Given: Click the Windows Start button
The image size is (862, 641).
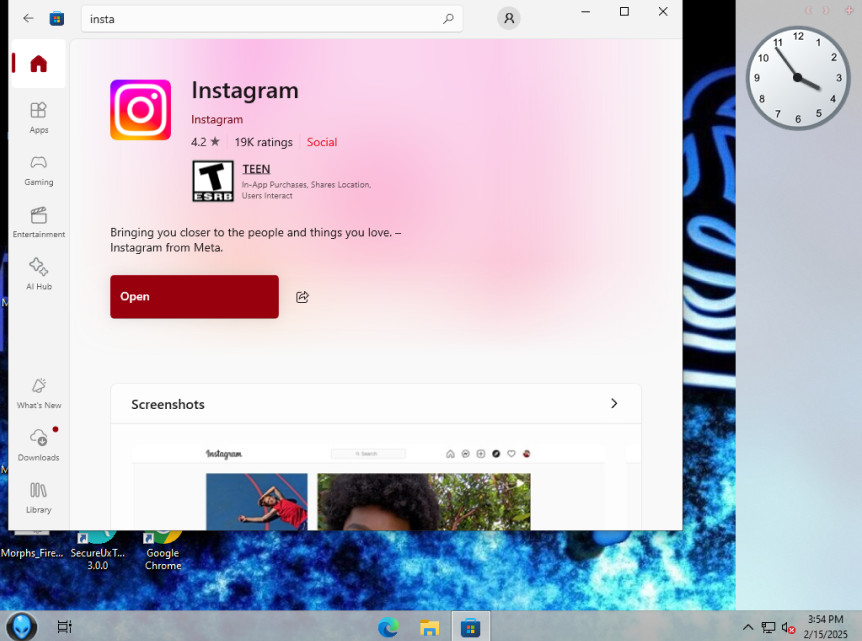Looking at the screenshot, I should [x=21, y=626].
